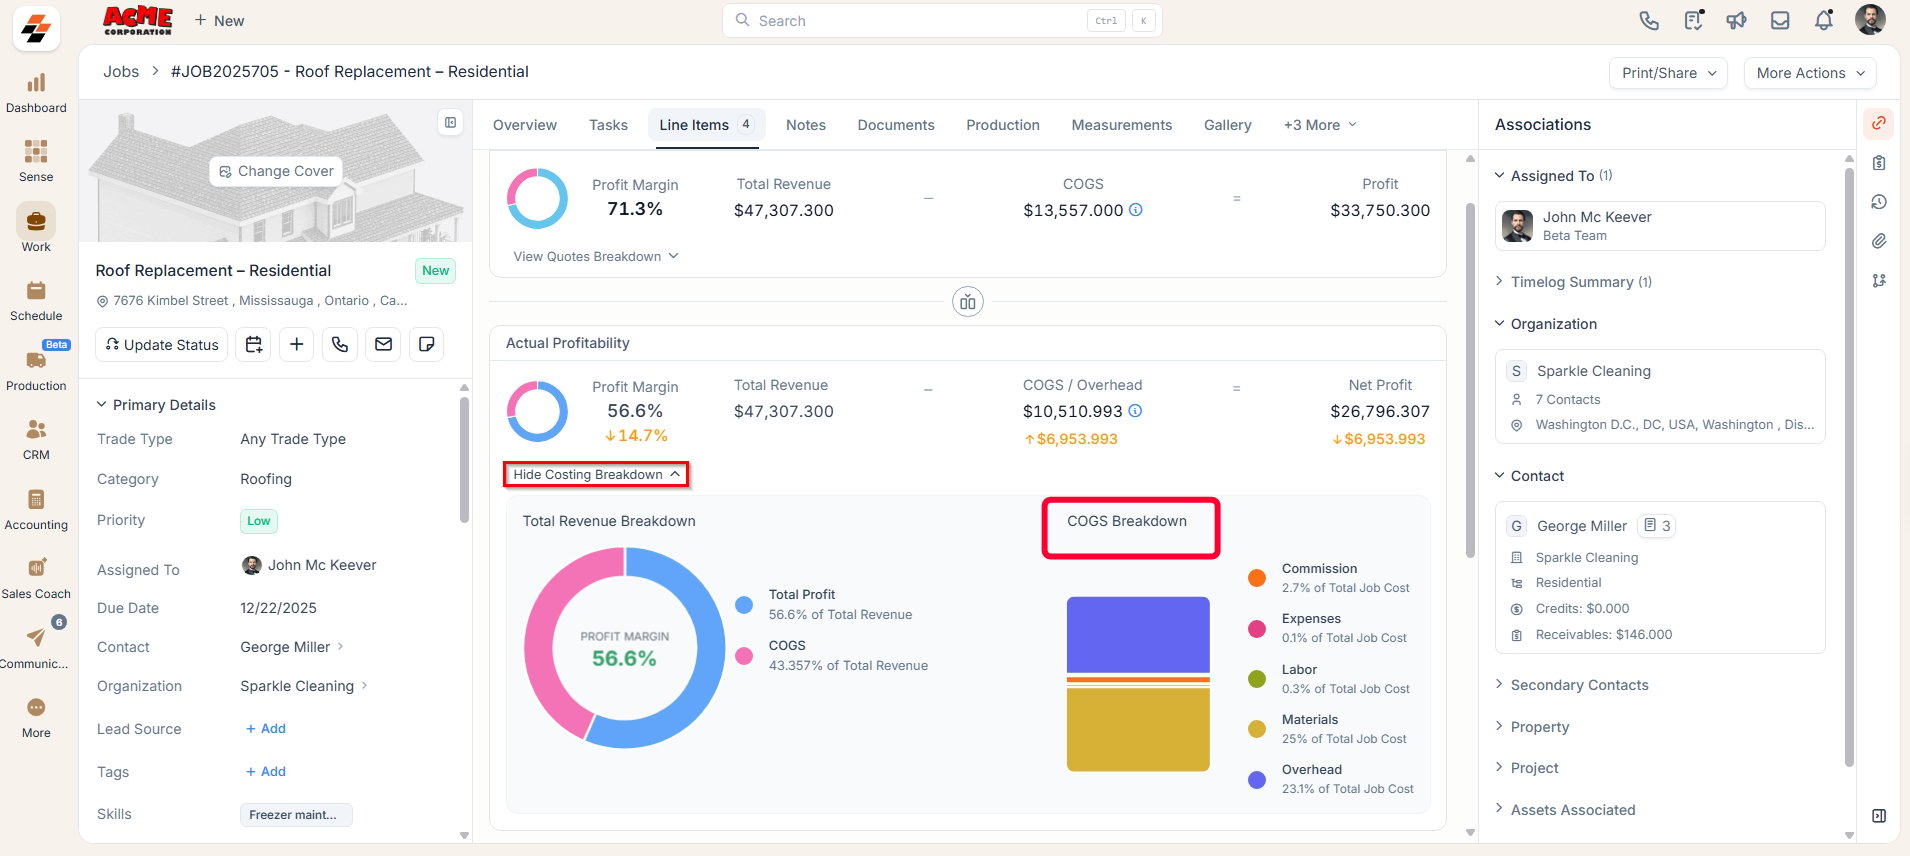The width and height of the screenshot is (1910, 856).
Task: Open the Print/Share dropdown
Action: pyautogui.click(x=1668, y=73)
